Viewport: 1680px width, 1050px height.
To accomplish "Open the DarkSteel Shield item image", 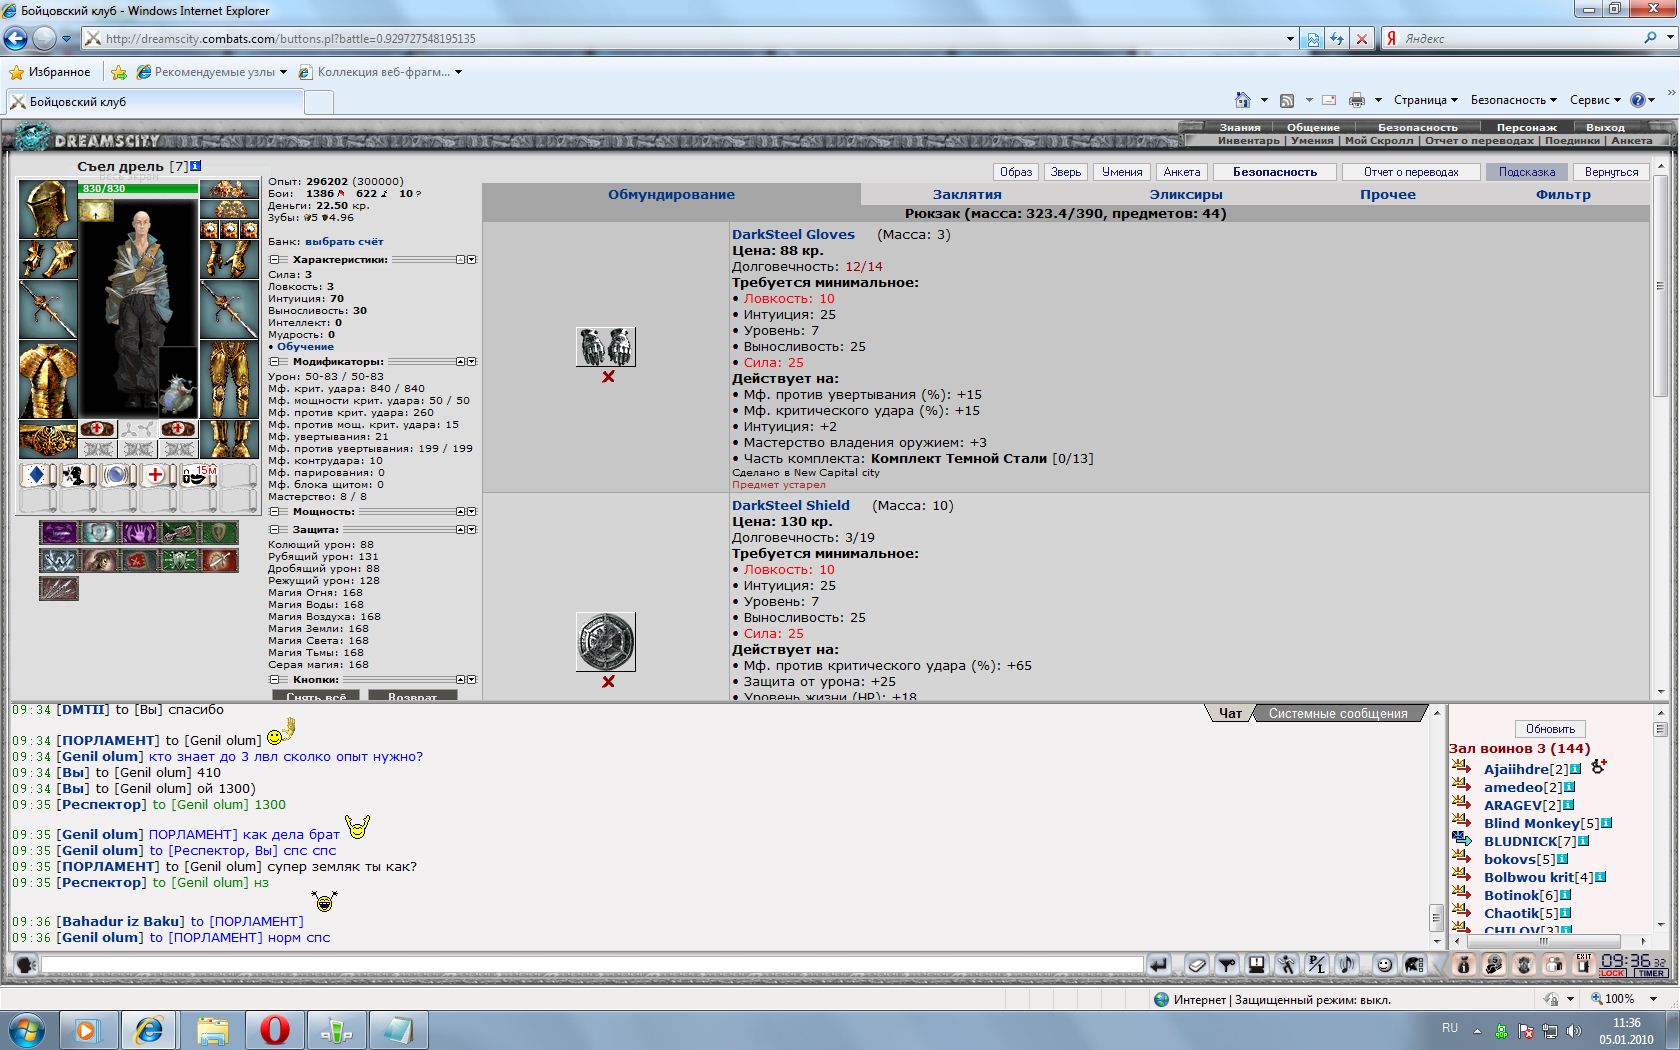I will [x=606, y=642].
